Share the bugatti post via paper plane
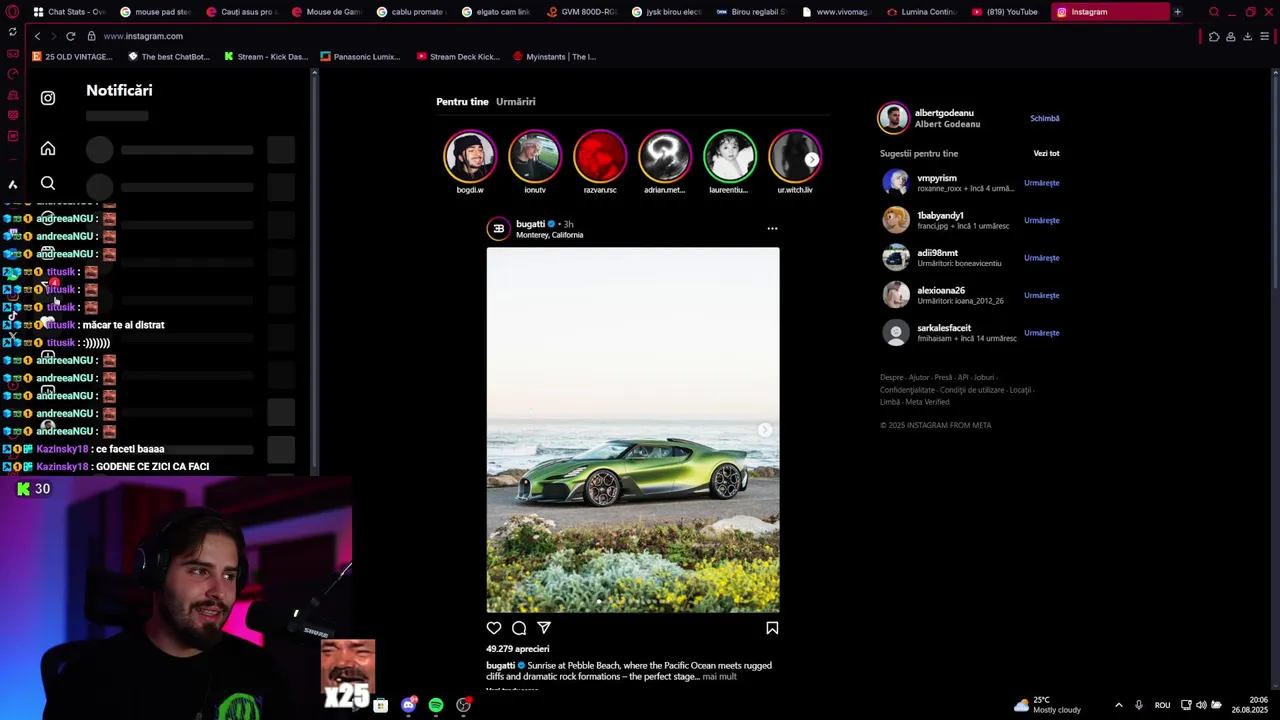Viewport: 1280px width, 720px height. (544, 628)
